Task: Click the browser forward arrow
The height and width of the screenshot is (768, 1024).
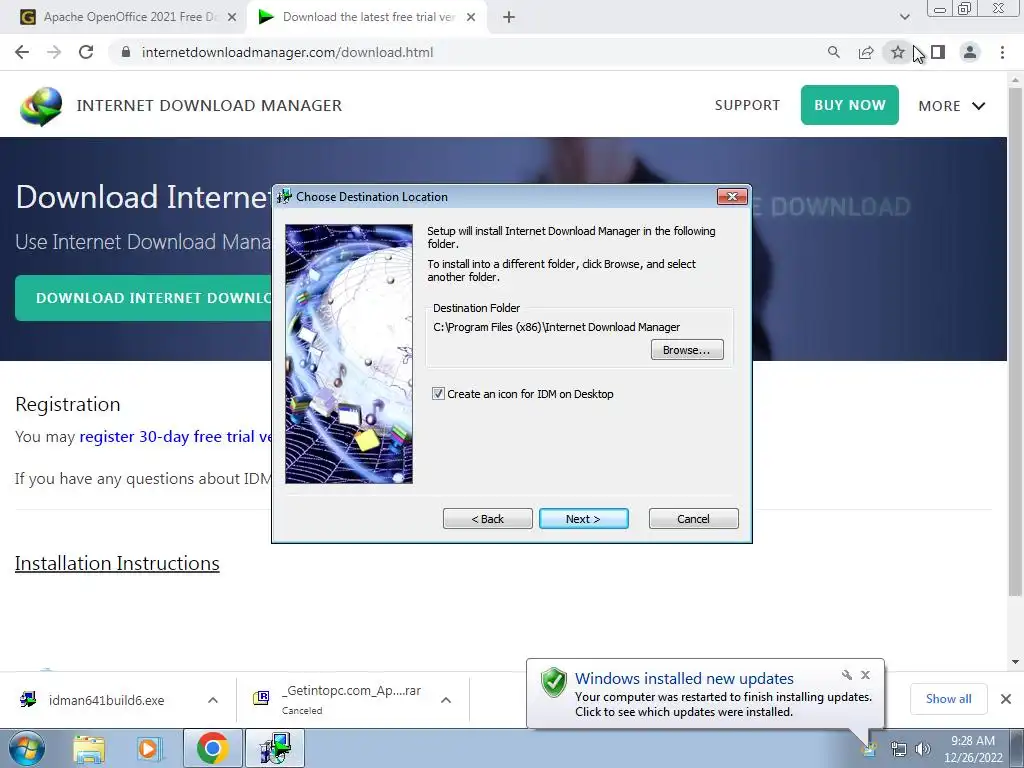Action: click(x=54, y=52)
